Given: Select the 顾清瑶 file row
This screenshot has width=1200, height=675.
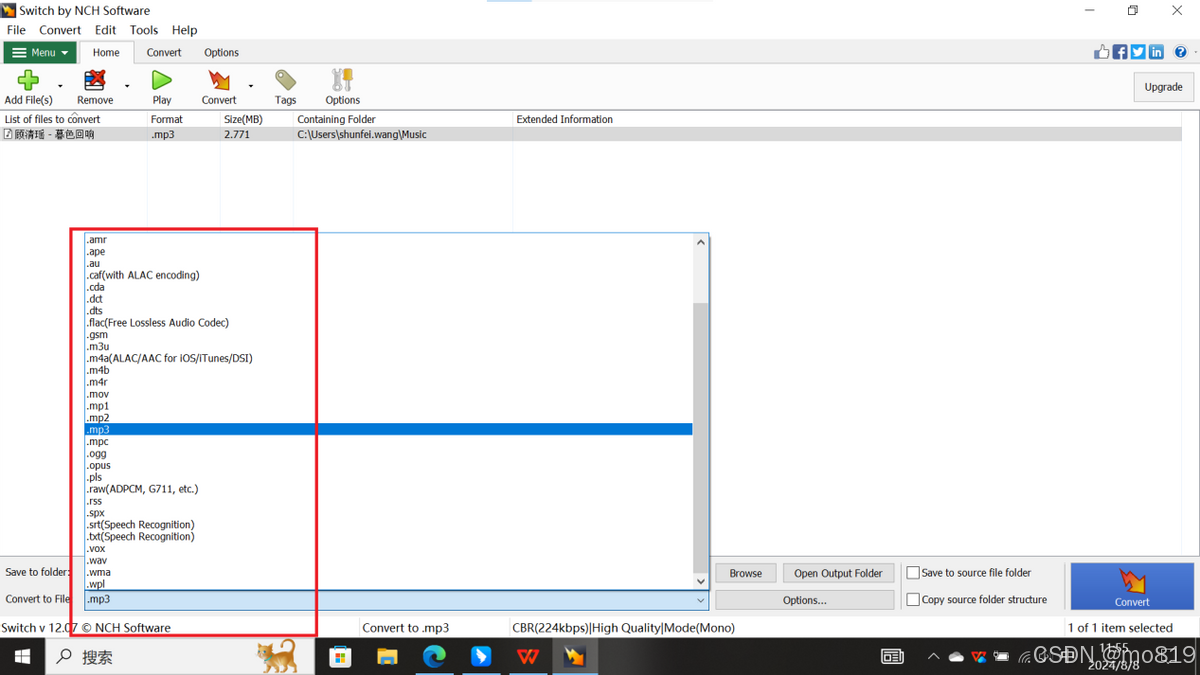Looking at the screenshot, I should click(591, 134).
